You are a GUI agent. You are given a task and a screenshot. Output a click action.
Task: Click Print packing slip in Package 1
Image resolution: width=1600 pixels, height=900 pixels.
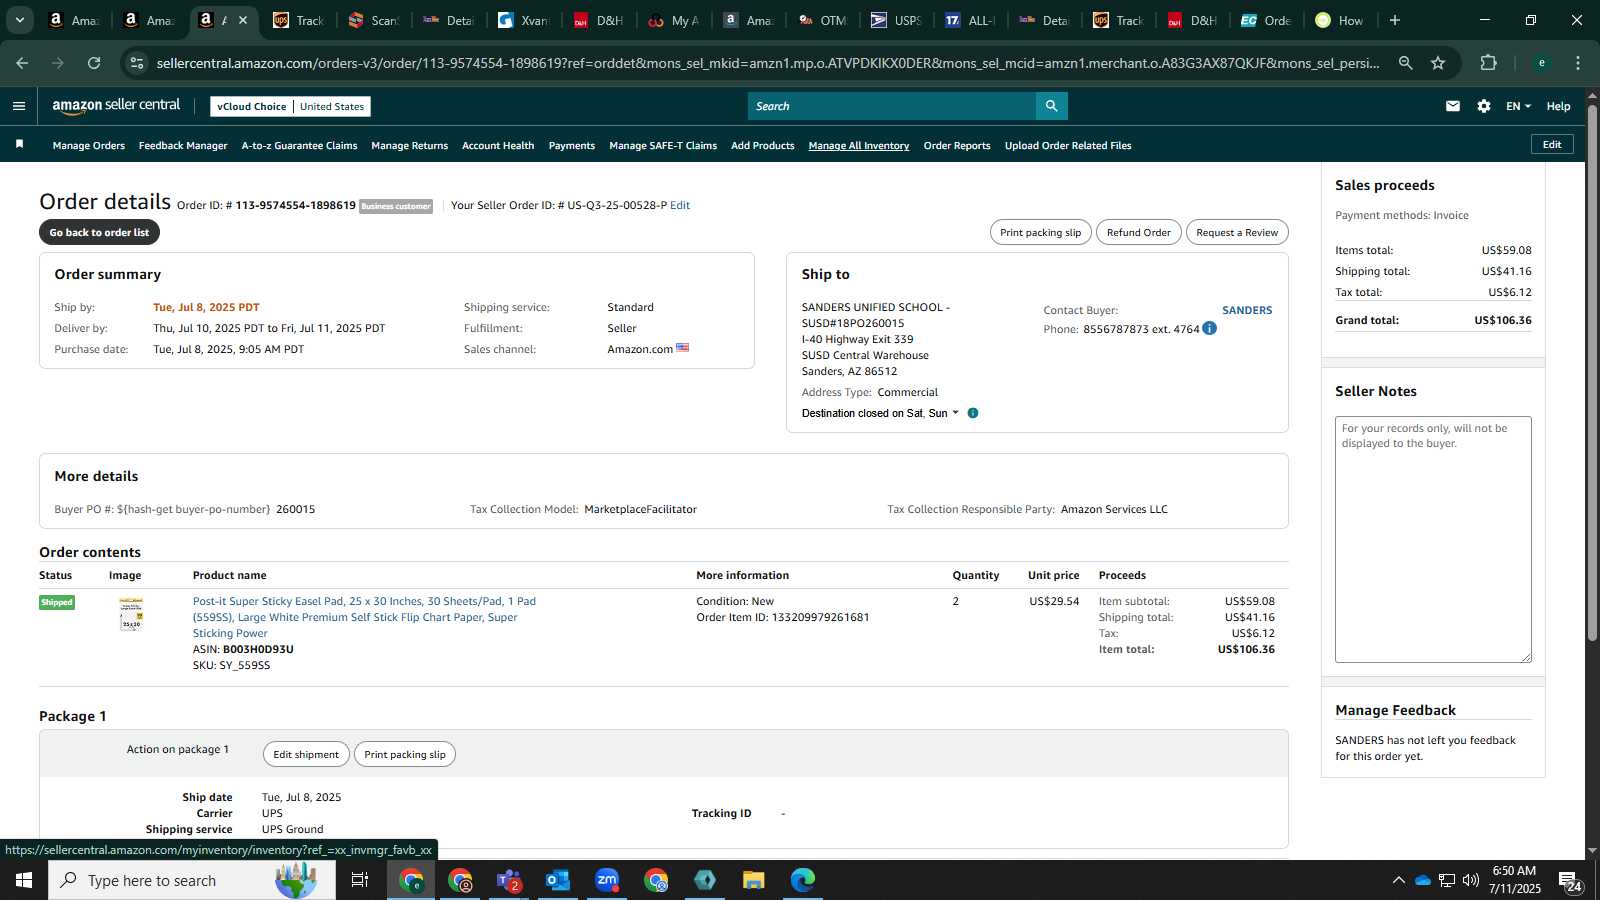[405, 754]
